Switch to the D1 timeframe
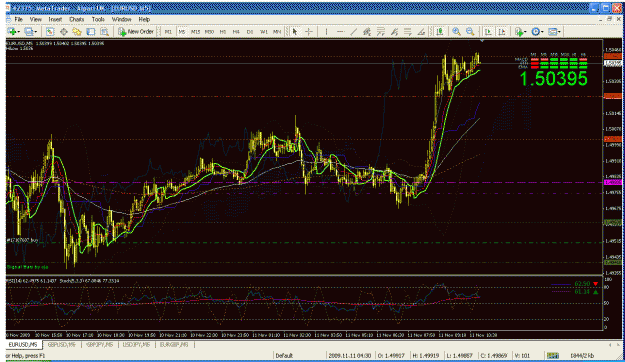625x362 pixels. [x=250, y=31]
